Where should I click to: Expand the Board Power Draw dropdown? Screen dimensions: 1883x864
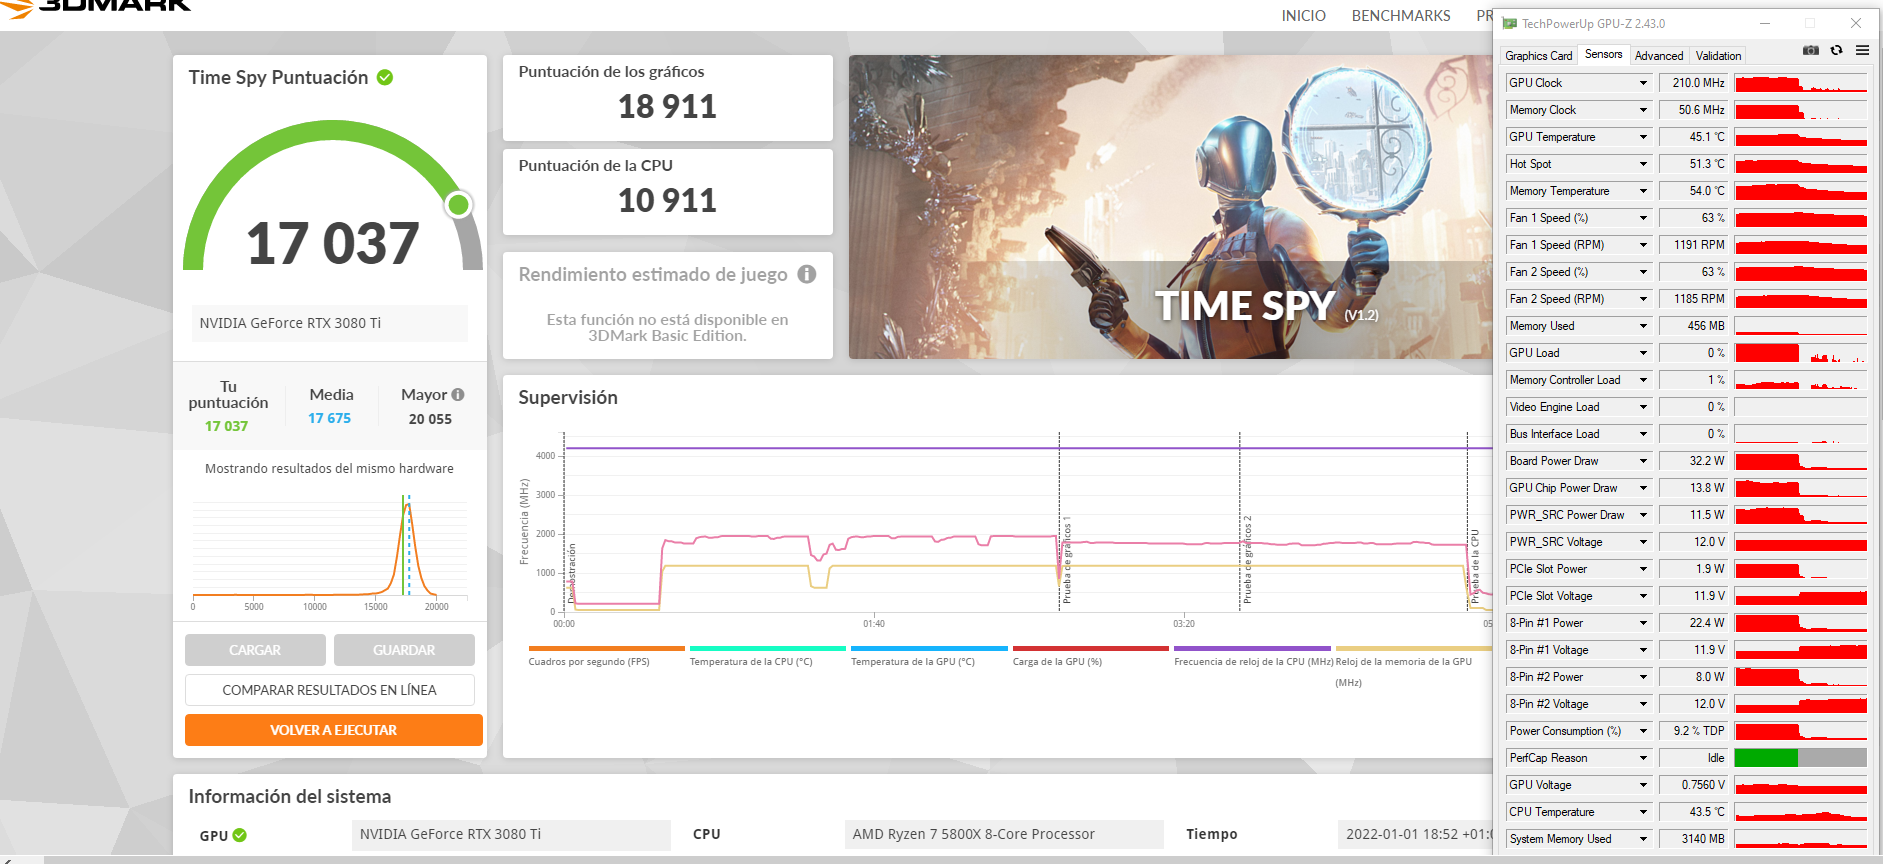(1643, 461)
